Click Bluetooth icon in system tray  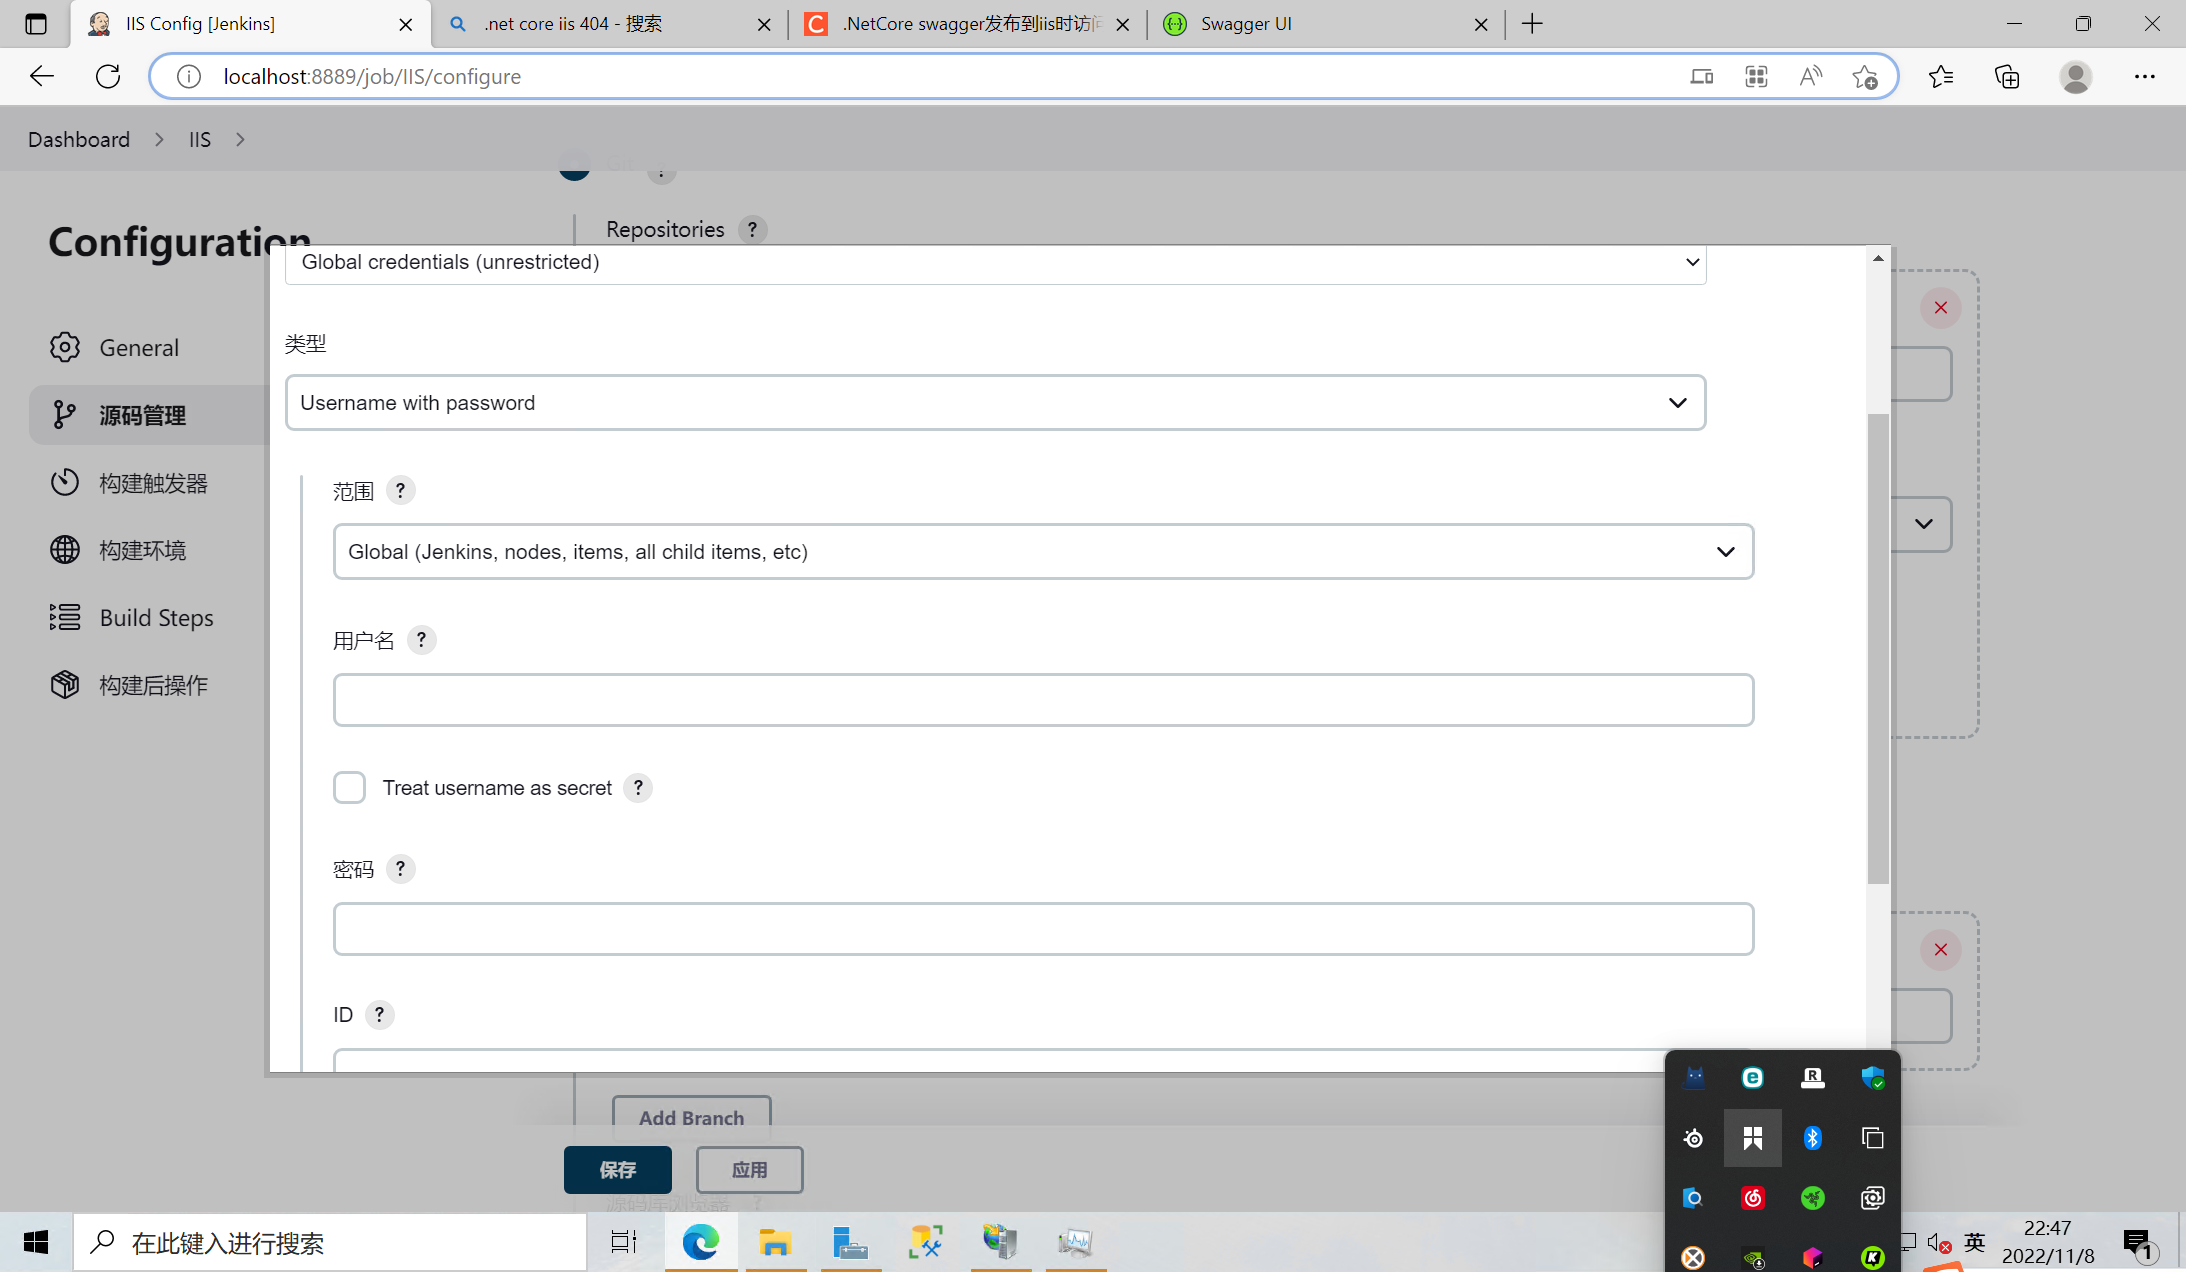1812,1138
